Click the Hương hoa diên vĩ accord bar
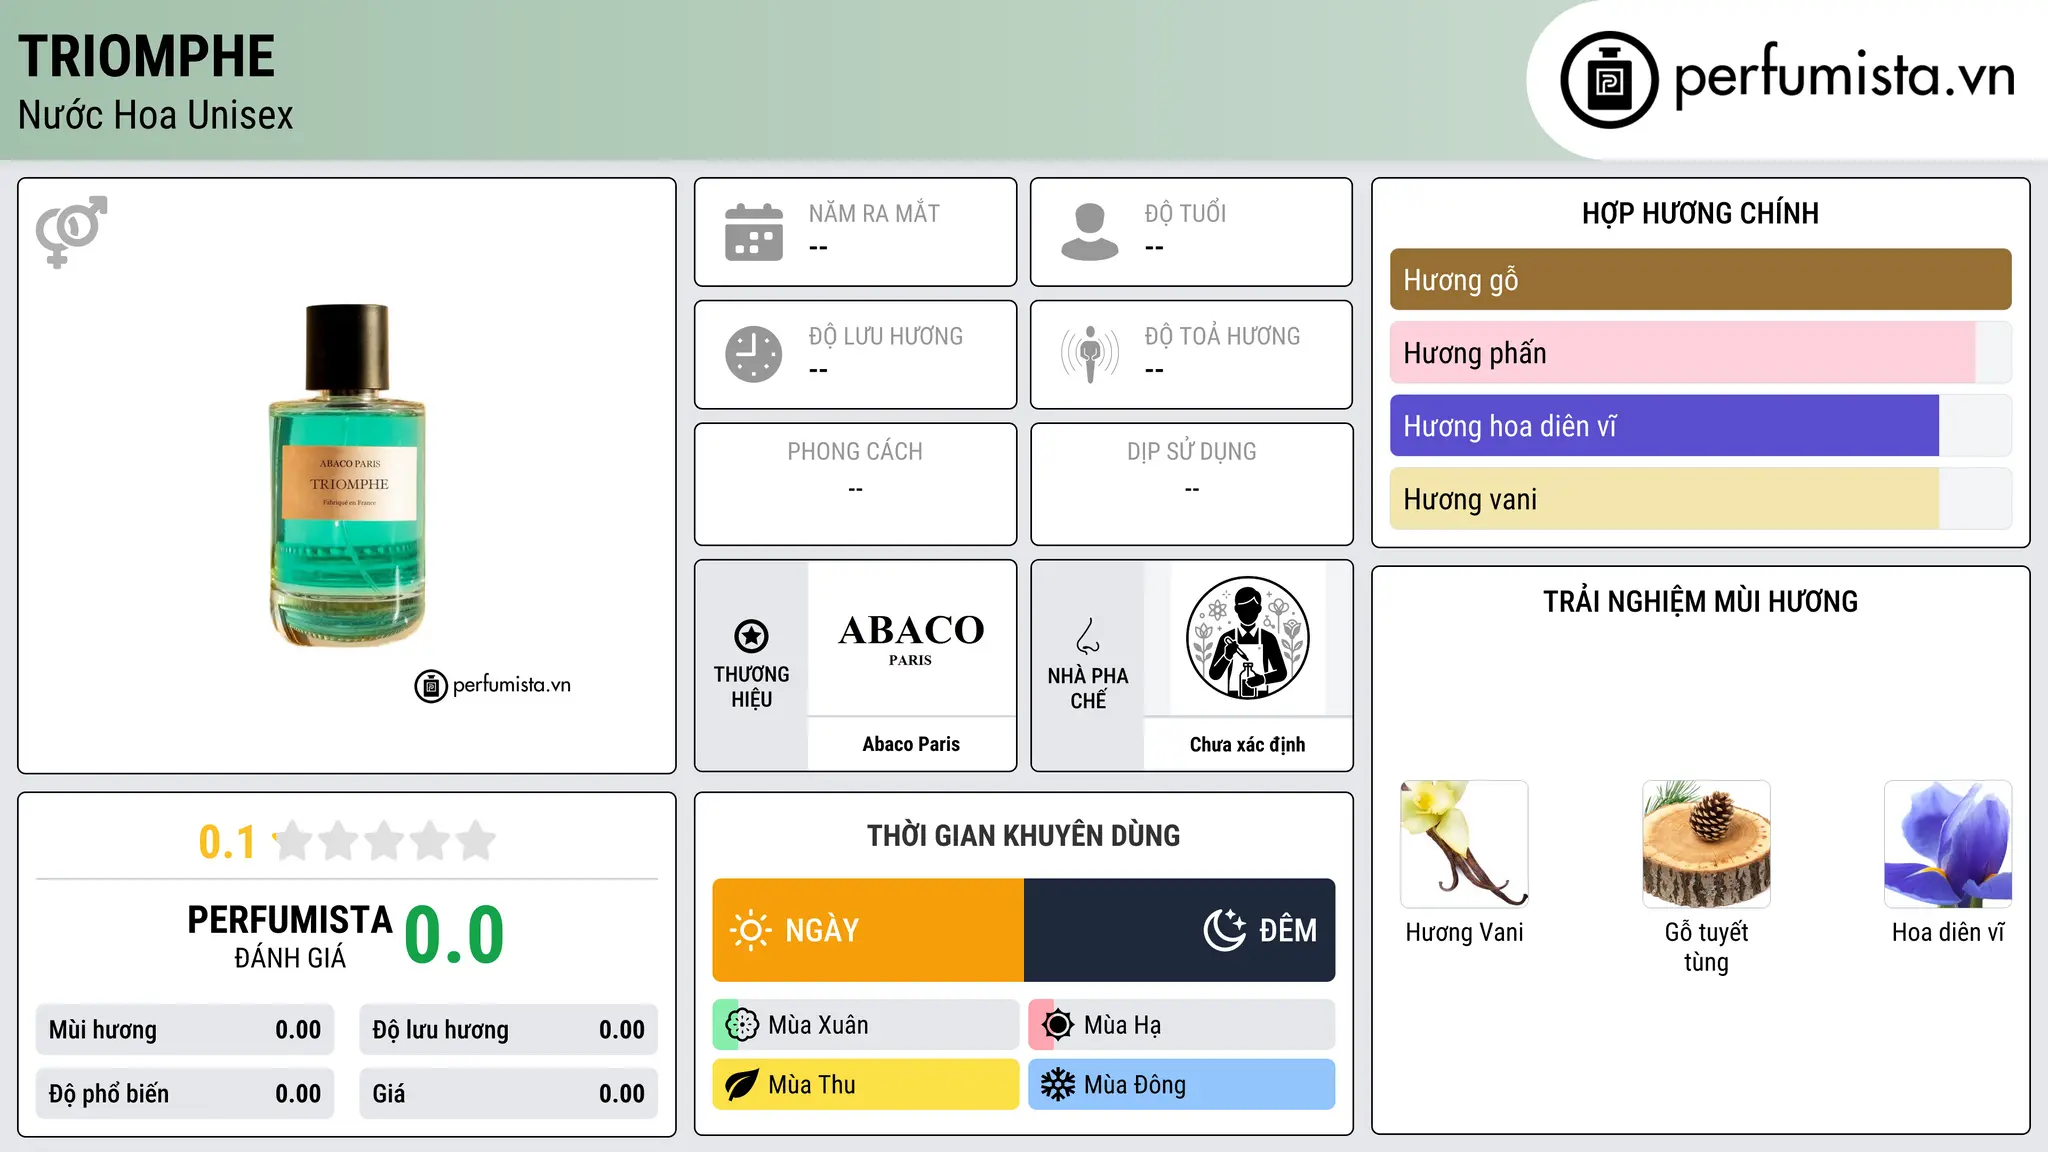 1700,426
